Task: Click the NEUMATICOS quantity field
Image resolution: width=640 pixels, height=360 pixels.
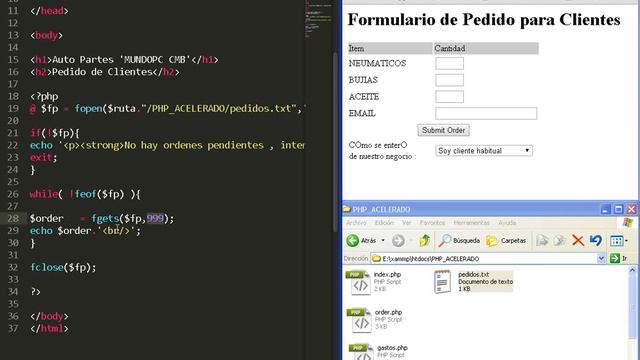Action: pyautogui.click(x=449, y=63)
